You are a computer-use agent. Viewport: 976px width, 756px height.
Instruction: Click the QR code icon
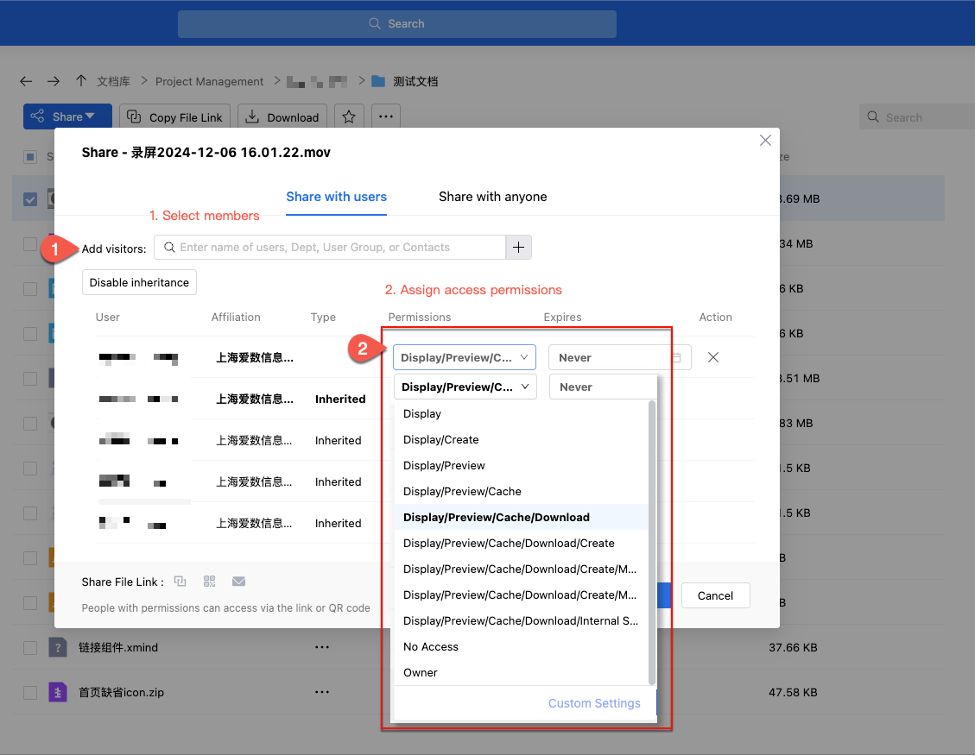click(209, 581)
